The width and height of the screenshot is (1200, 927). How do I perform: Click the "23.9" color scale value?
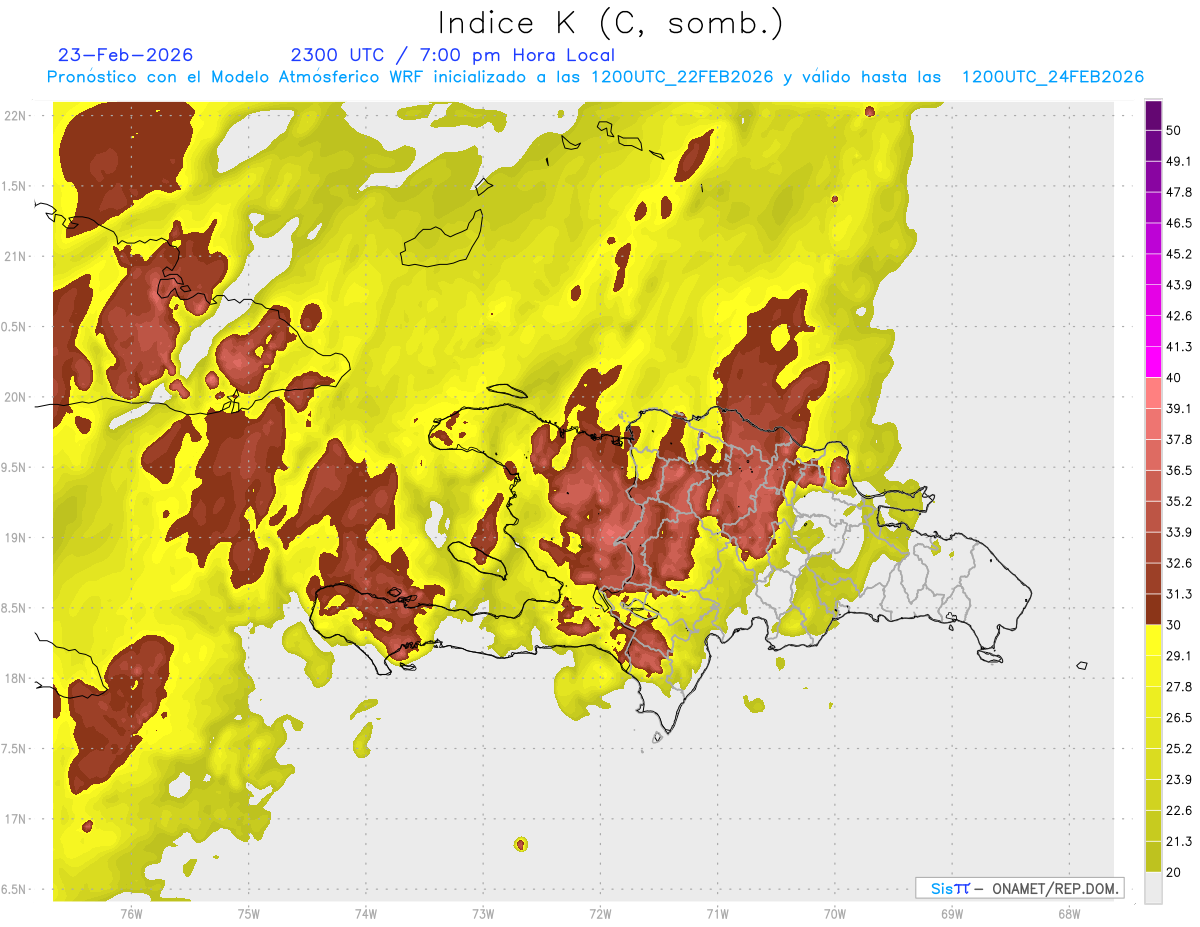point(1179,779)
